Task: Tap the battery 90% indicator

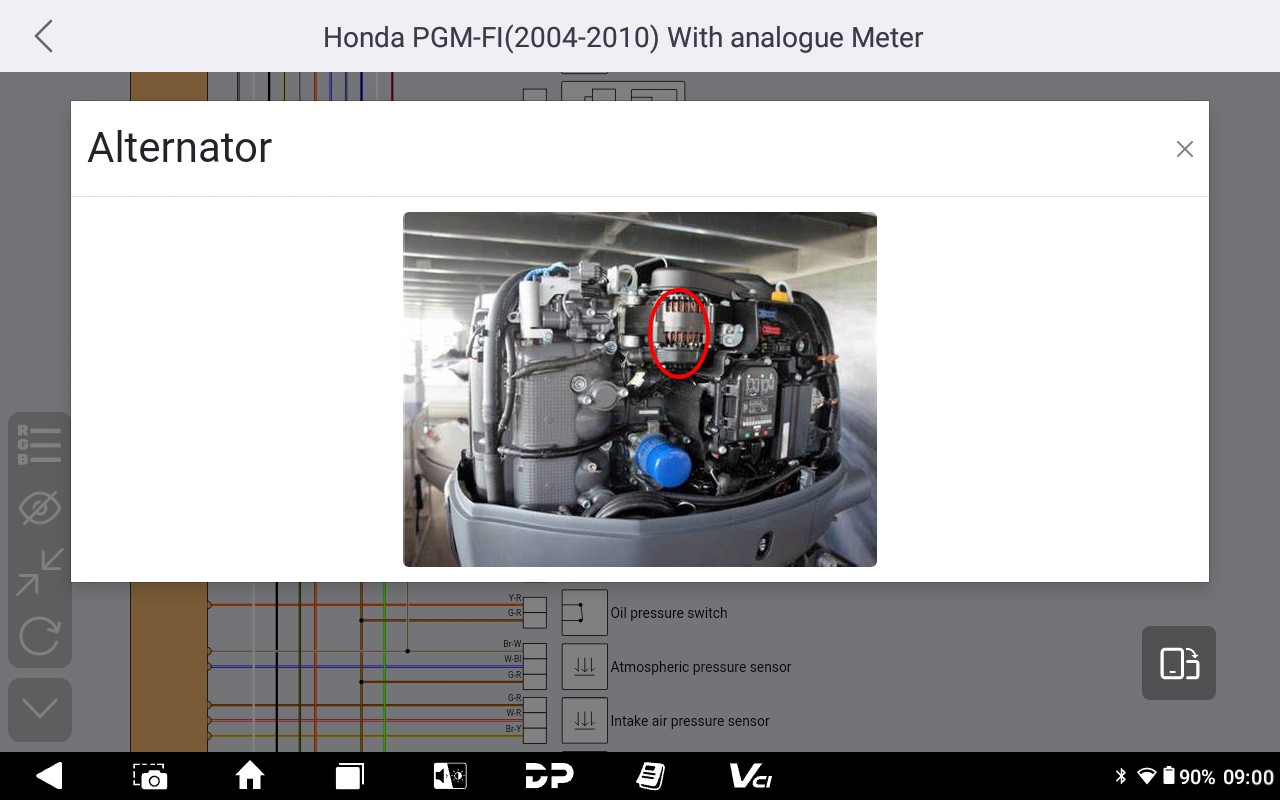Action: click(x=1189, y=777)
